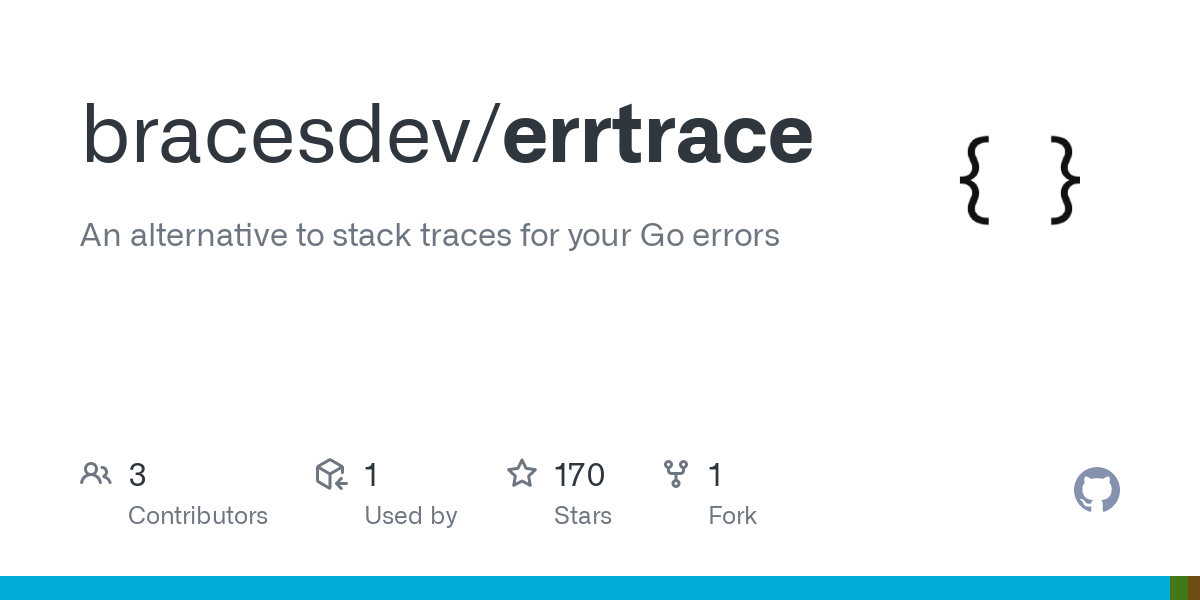Screen dimensions: 1200x600
Task: Select the Used by label
Action: tap(411, 516)
